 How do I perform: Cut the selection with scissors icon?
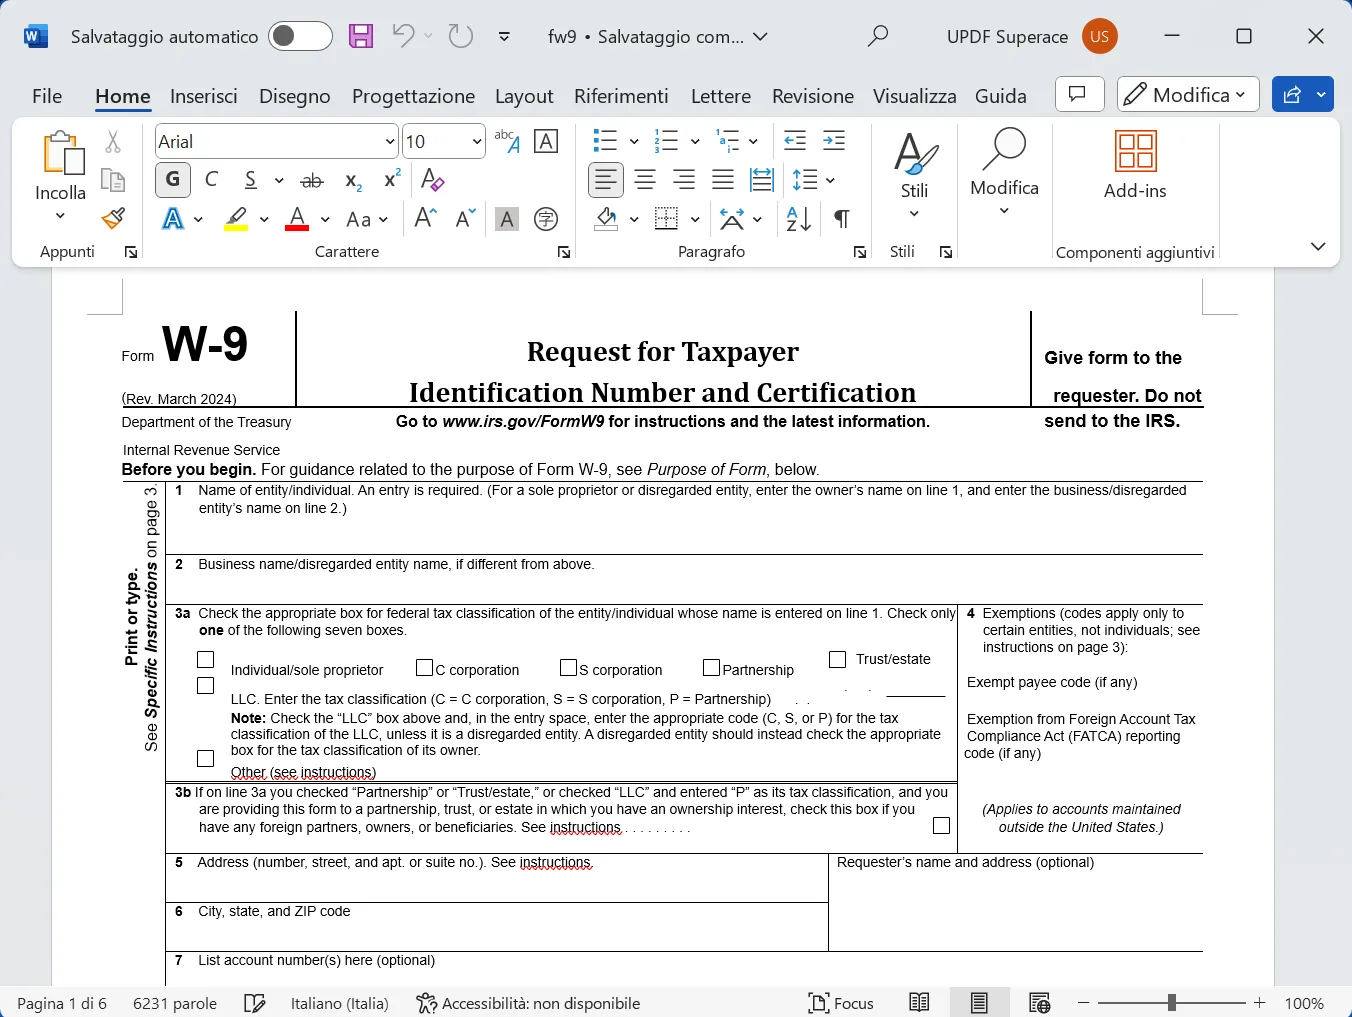click(x=113, y=142)
